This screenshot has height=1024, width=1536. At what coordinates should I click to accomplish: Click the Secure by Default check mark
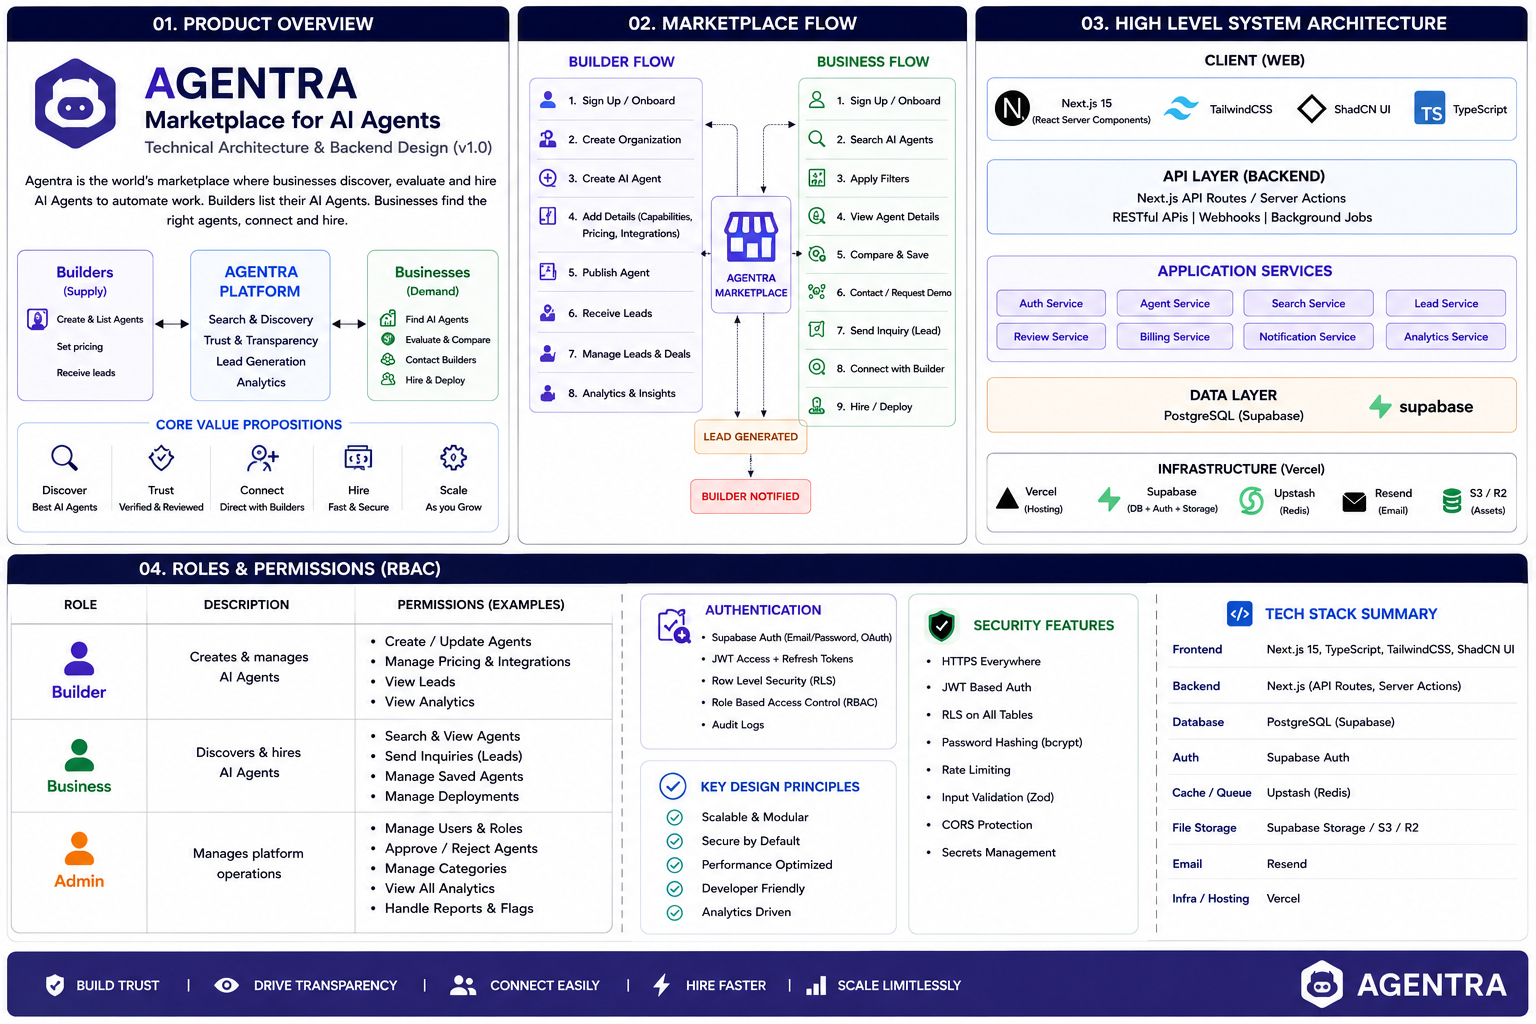coord(675,841)
